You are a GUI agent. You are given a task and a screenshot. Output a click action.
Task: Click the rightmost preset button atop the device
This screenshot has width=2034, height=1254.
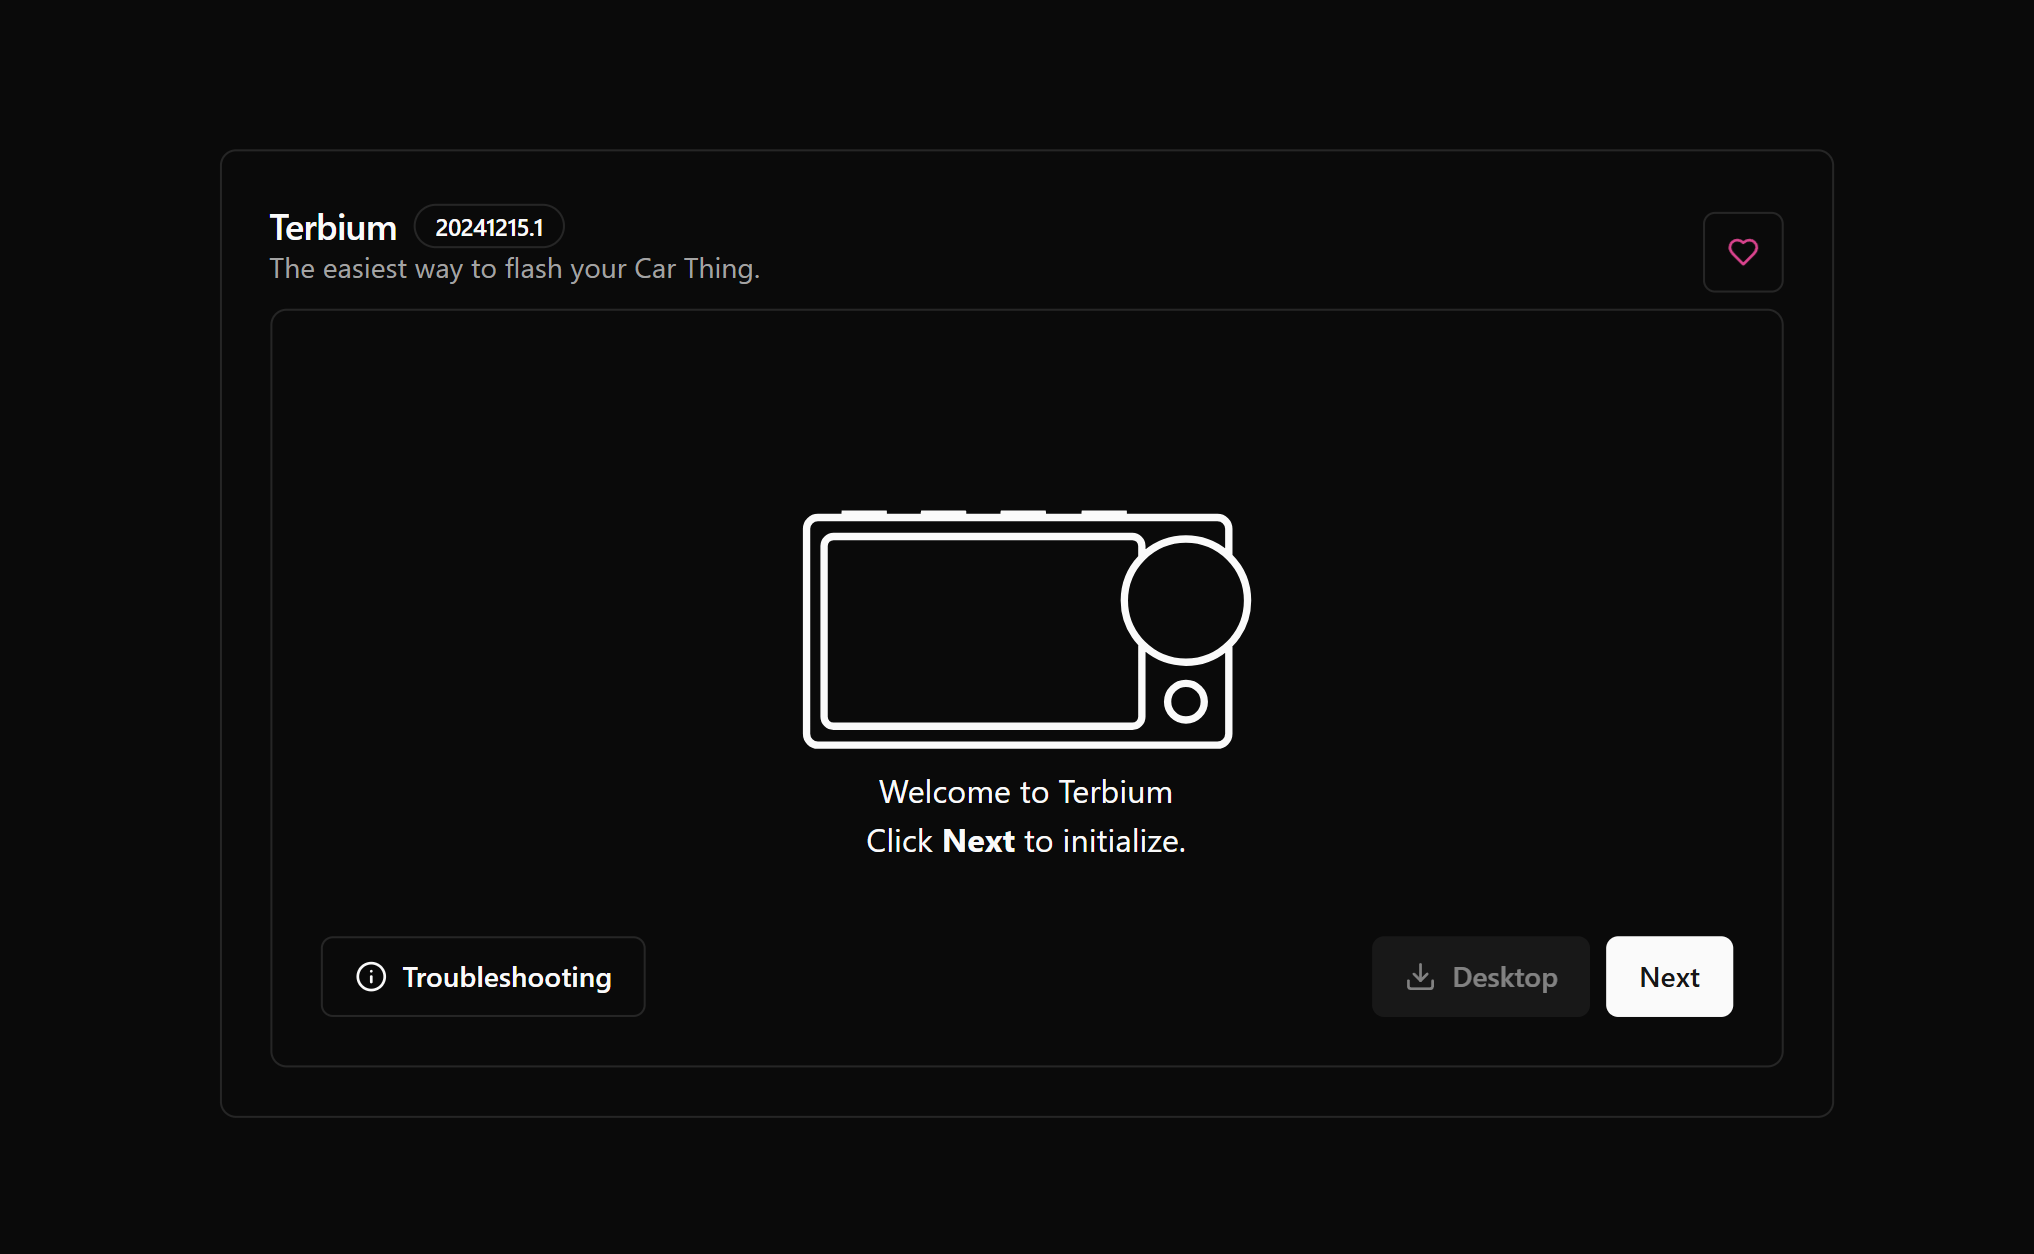[x=1104, y=513]
